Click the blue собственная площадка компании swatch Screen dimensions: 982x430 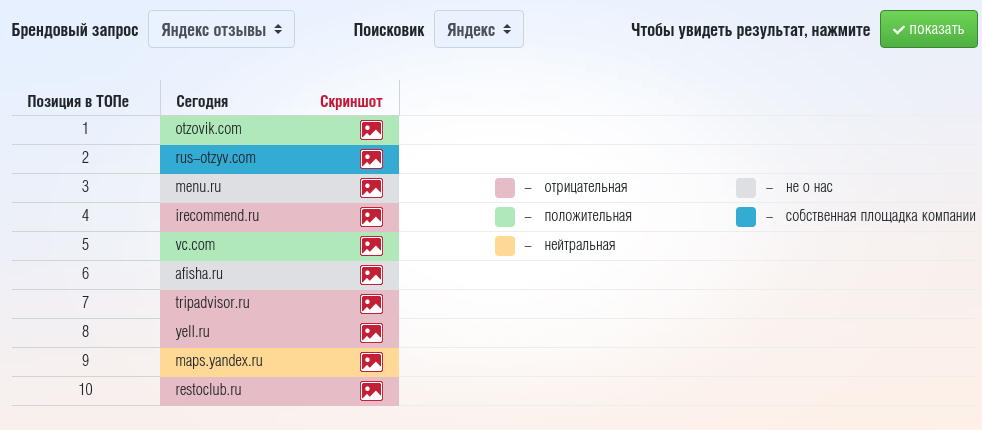tap(746, 217)
